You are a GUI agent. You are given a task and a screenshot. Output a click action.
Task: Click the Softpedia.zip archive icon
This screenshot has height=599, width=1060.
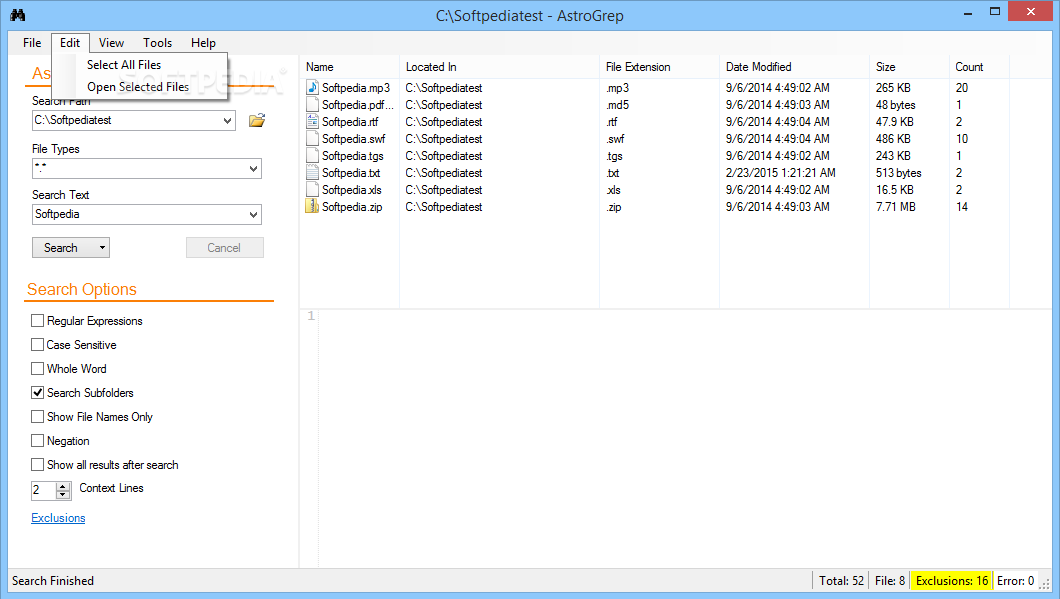(x=312, y=206)
